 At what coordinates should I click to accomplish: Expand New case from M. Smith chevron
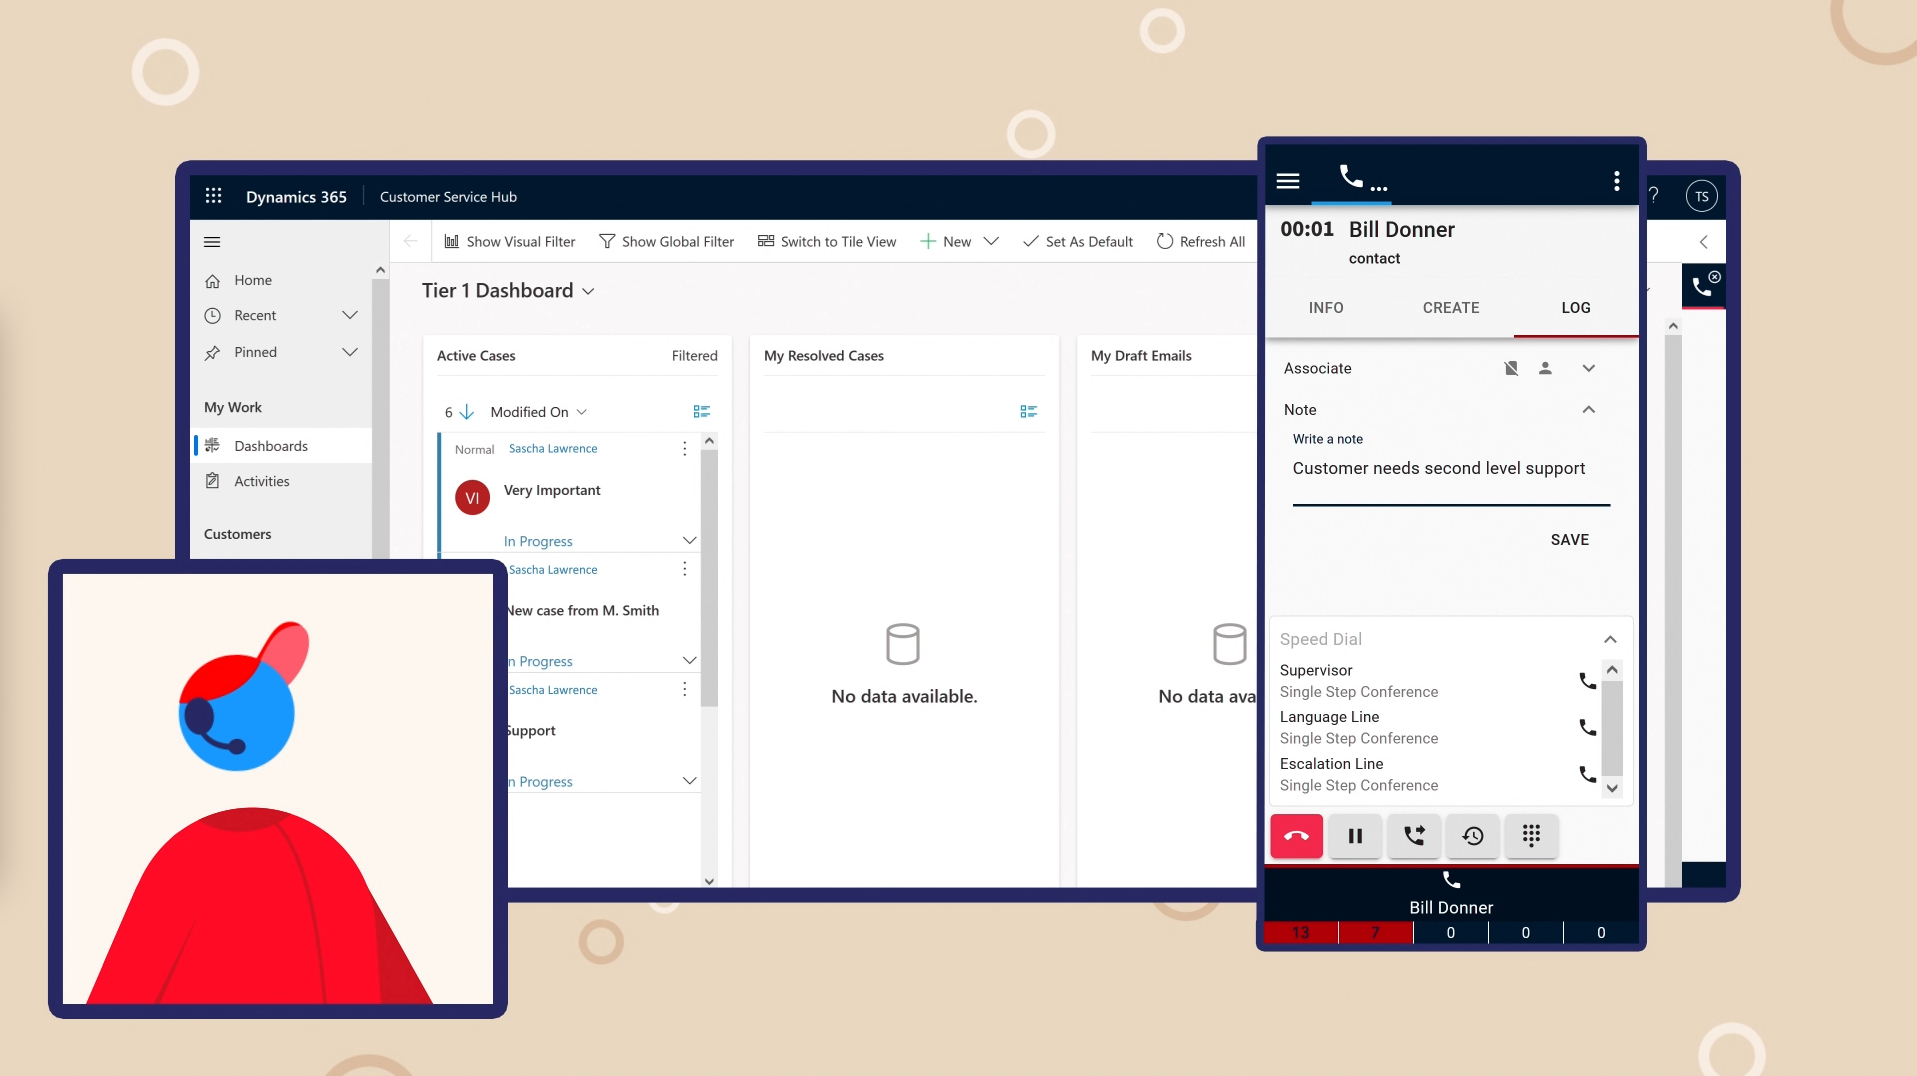click(x=689, y=661)
